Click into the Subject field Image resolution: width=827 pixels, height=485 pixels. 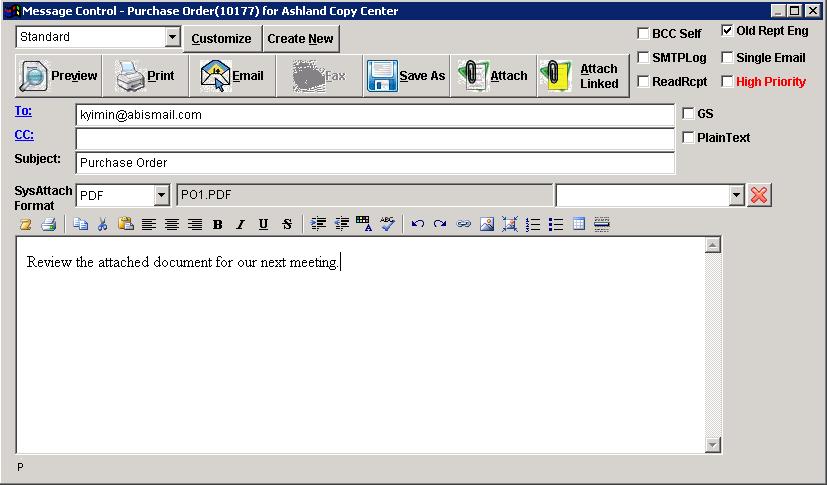(375, 163)
